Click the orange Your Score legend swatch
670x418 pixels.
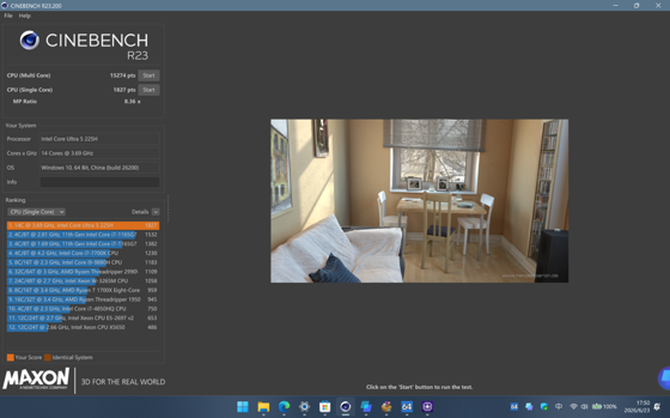[x=10, y=357]
